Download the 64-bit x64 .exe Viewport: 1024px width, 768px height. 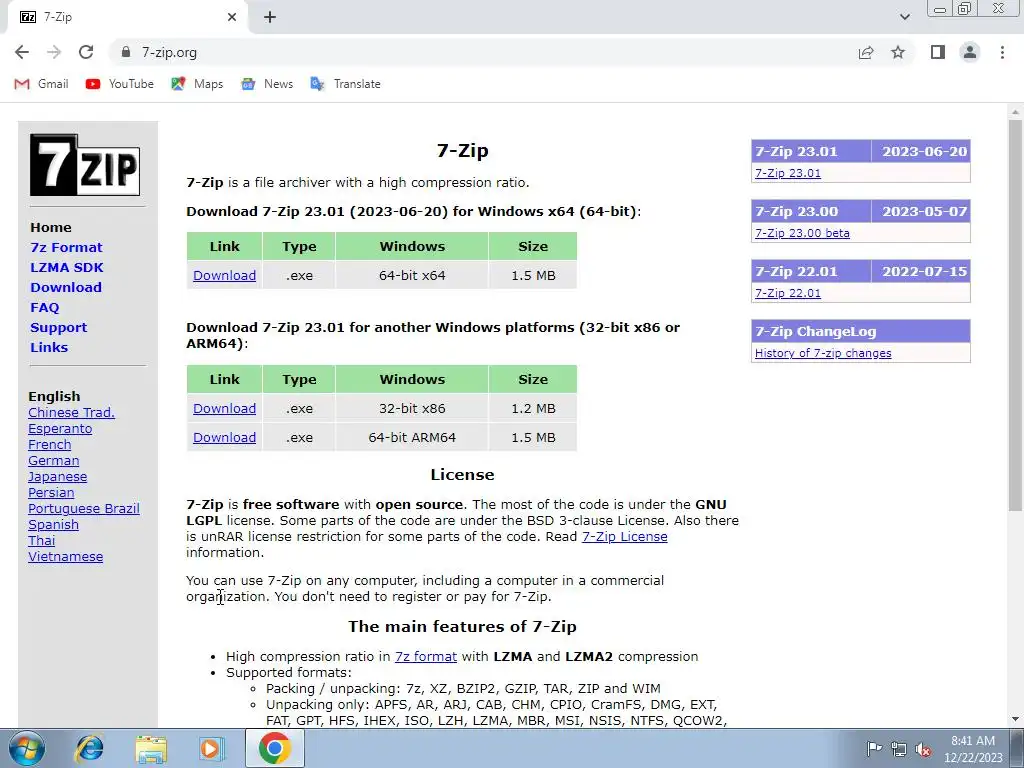click(x=224, y=276)
